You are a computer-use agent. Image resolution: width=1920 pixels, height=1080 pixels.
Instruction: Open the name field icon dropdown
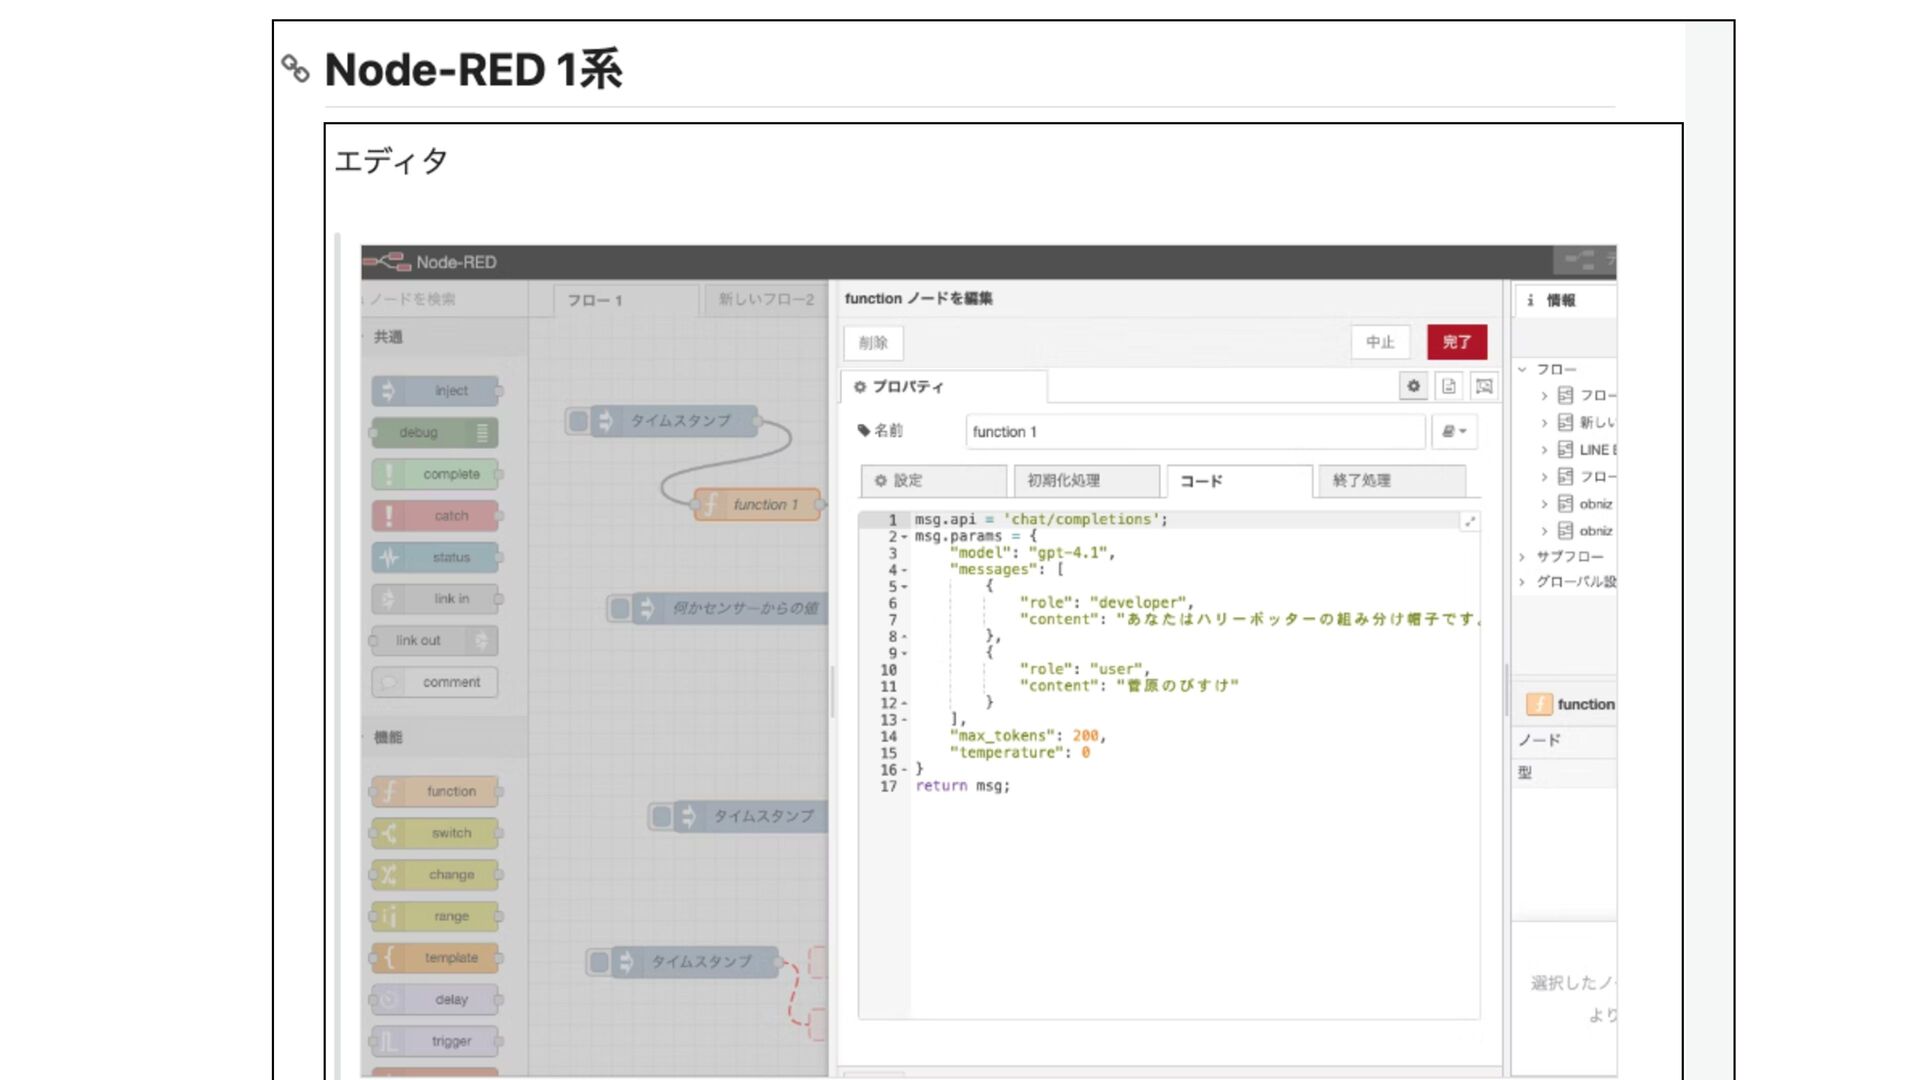click(x=1454, y=432)
